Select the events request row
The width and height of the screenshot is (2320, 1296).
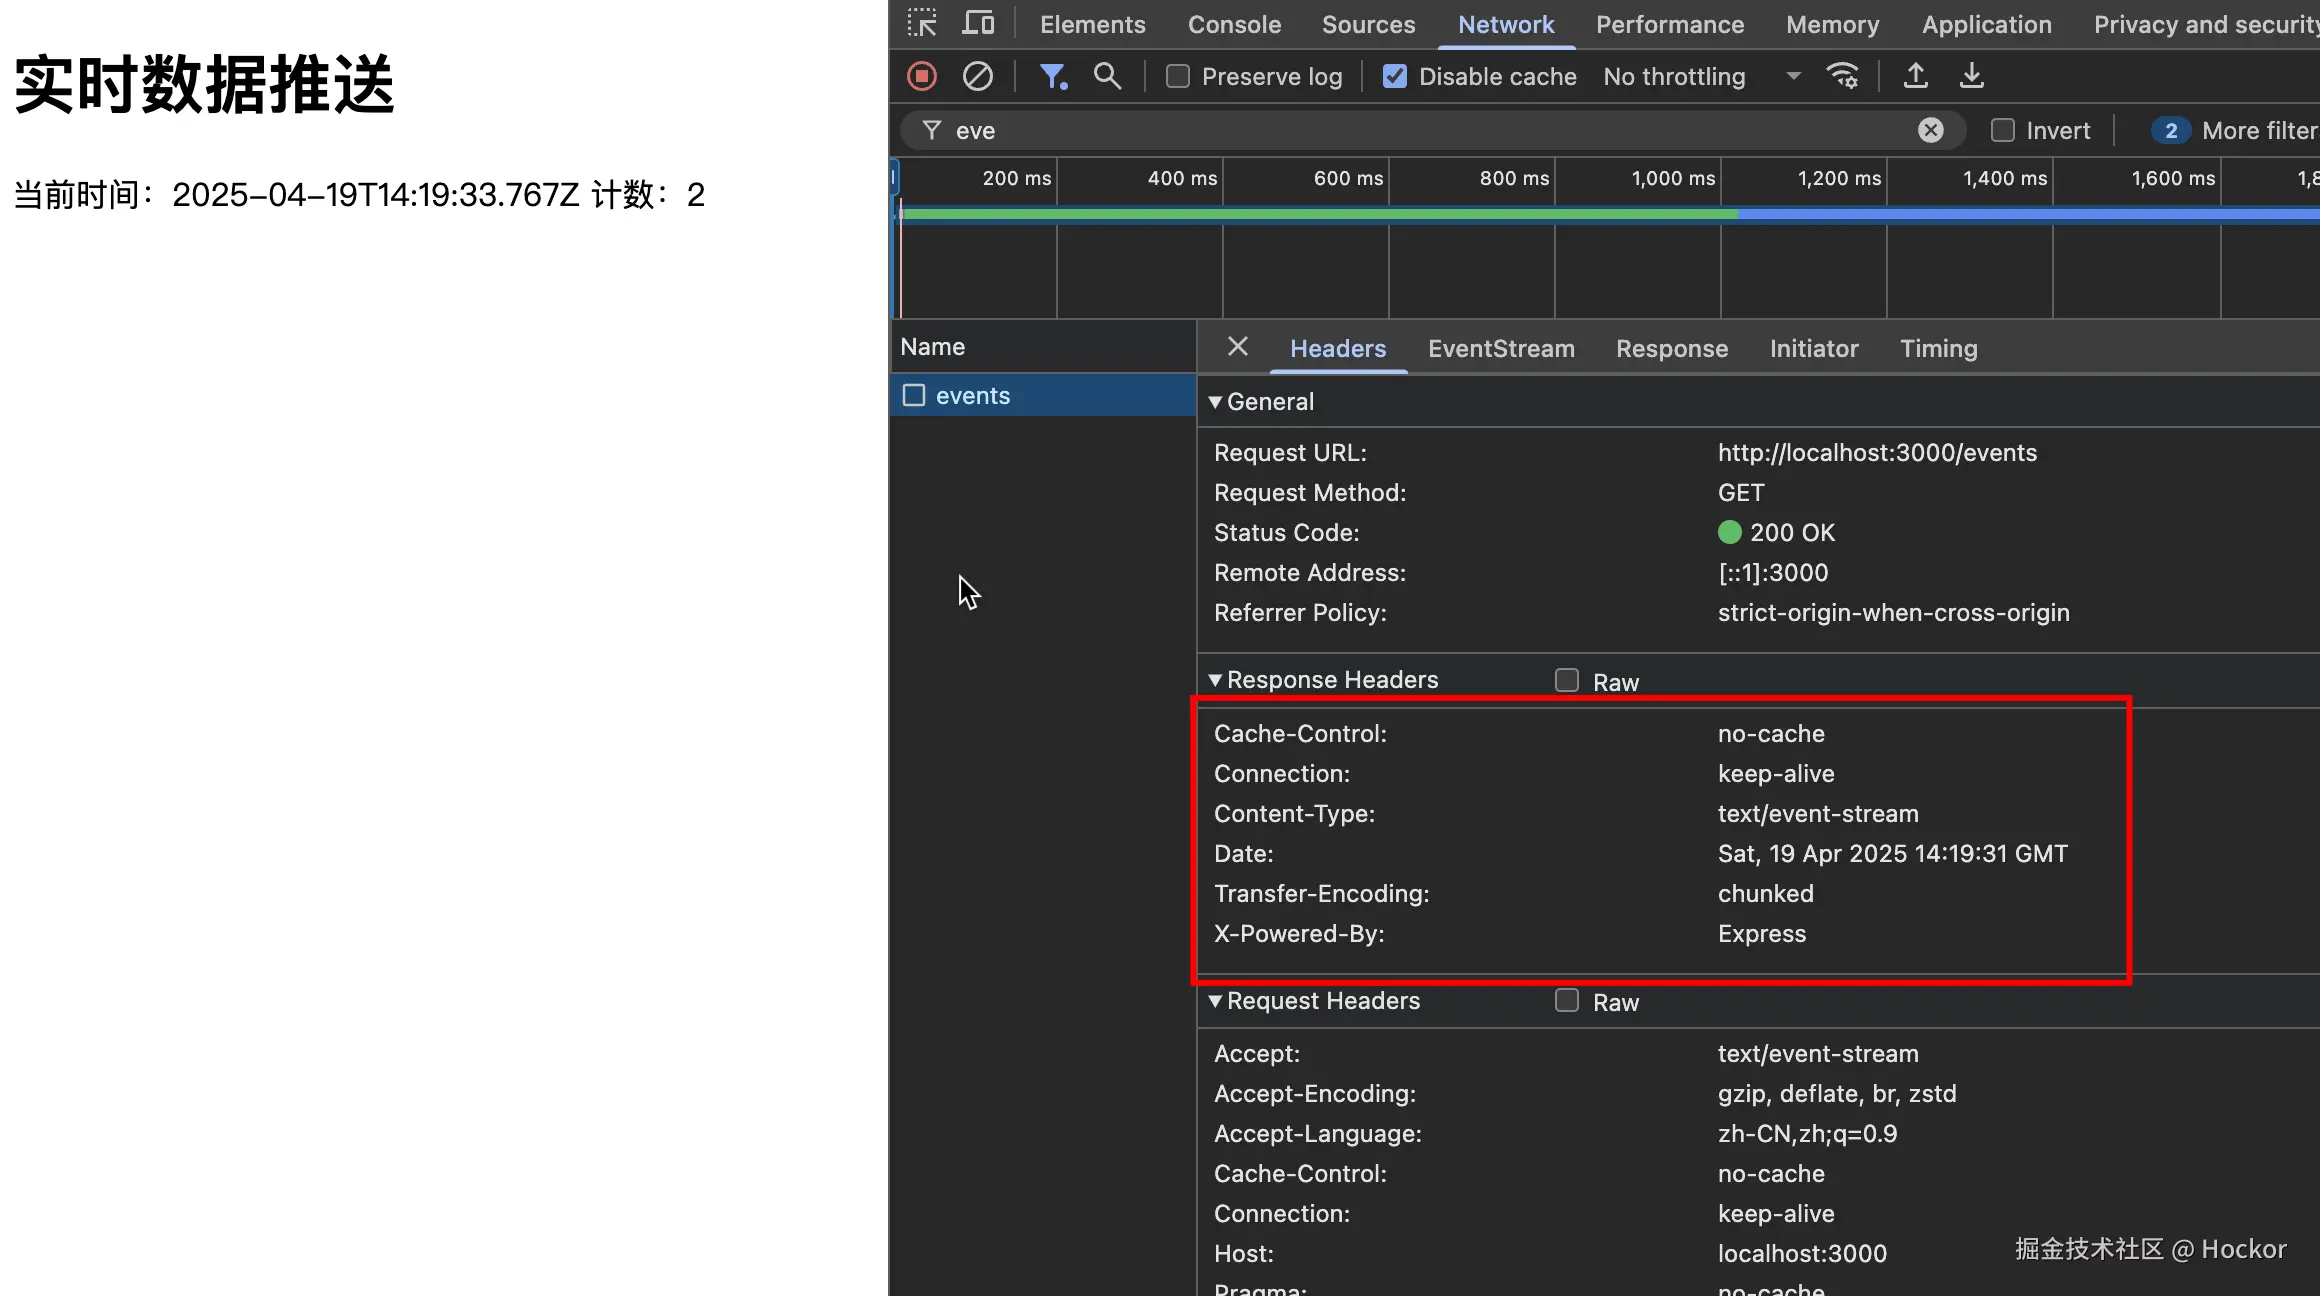click(972, 396)
